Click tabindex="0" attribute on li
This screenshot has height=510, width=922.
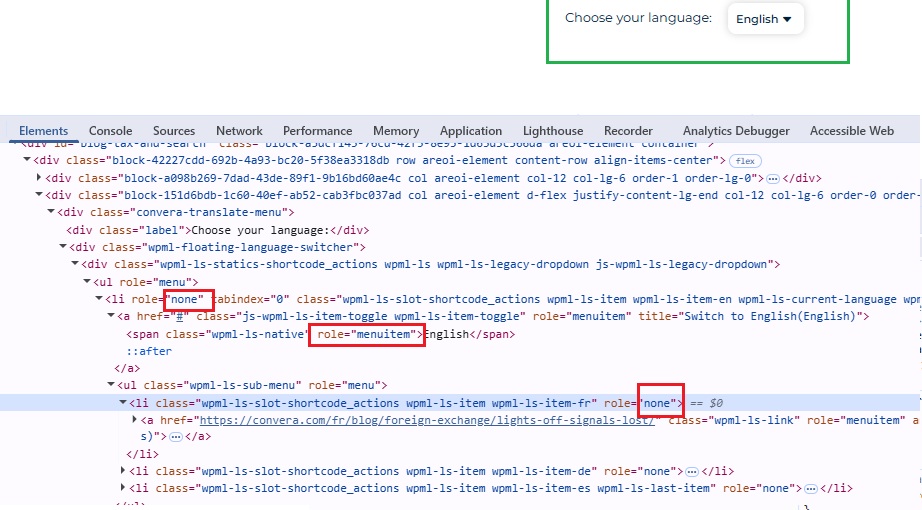[250, 299]
